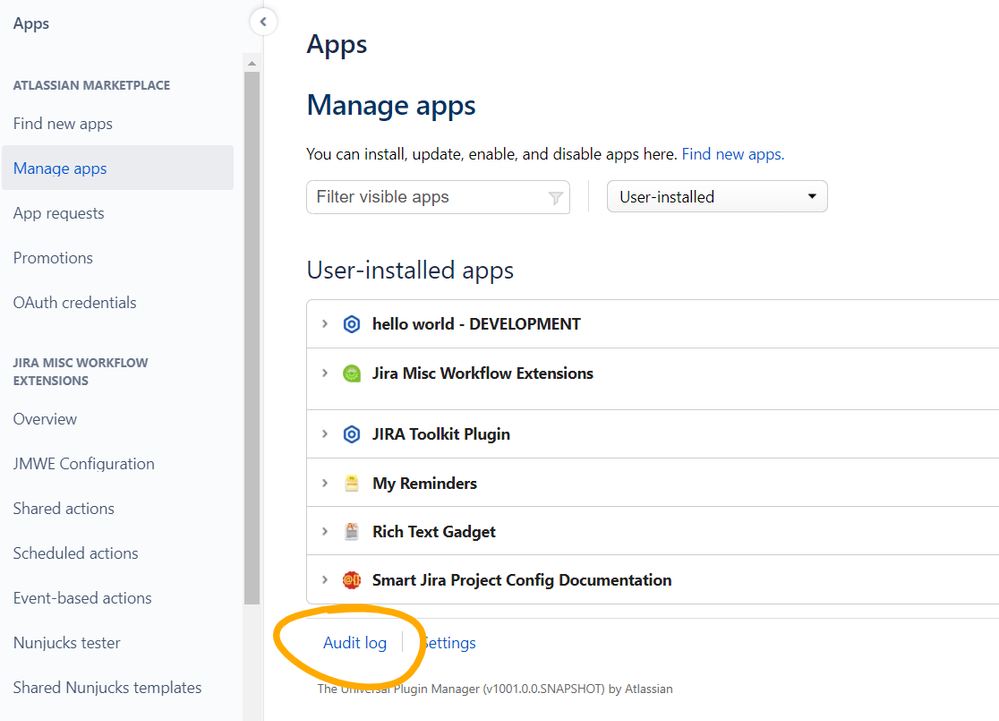The width and height of the screenshot is (999, 721).
Task: Expand the JIRA Toolkit Plugin entry
Action: 325,433
